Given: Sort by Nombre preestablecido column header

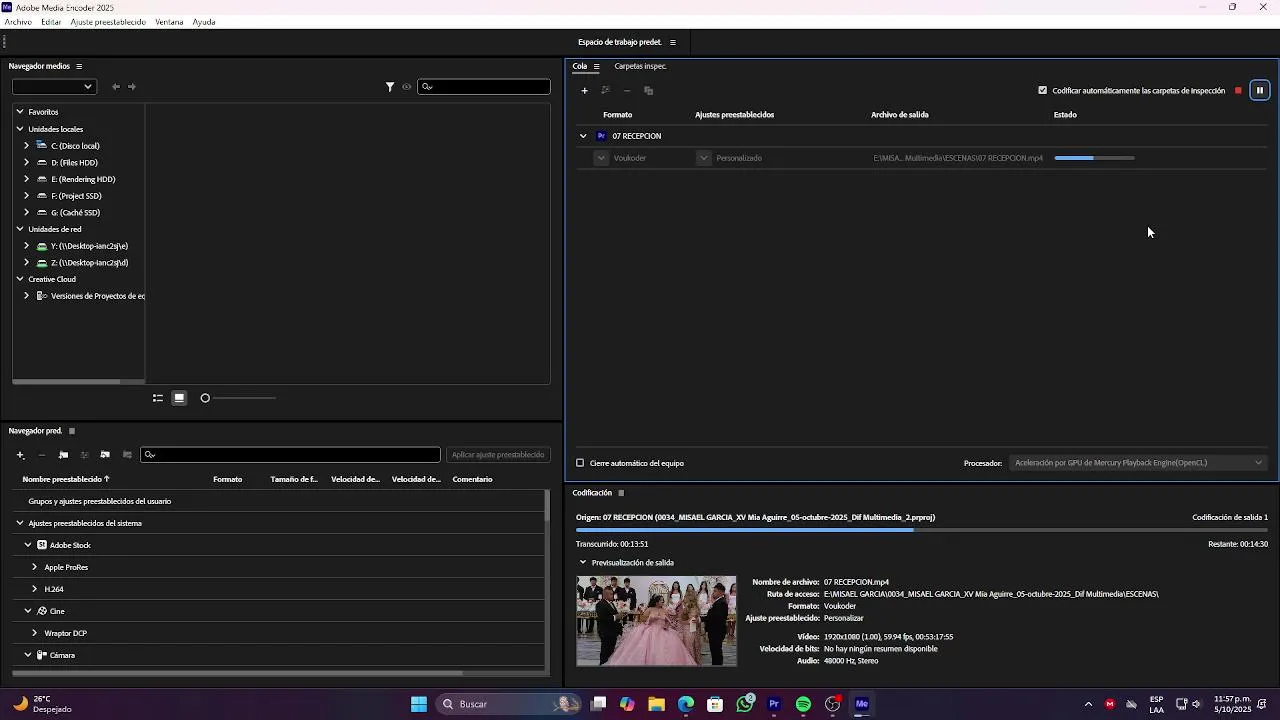Looking at the screenshot, I should coord(66,479).
